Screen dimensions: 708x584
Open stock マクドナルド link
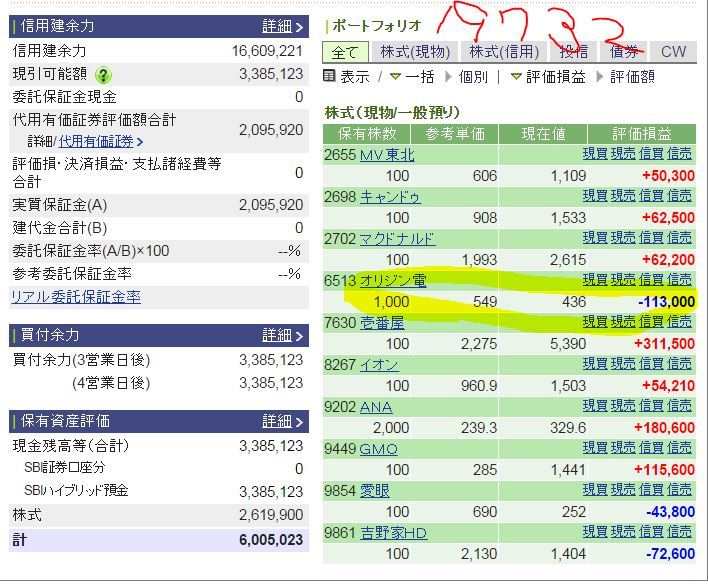pos(397,239)
